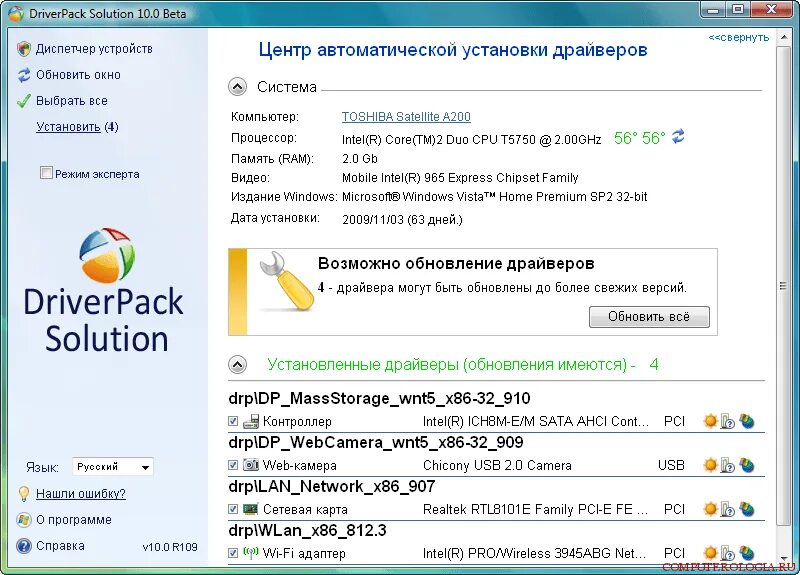The image size is (800, 575).
Task: Click the Обновить окно refresh arrows icon
Action: point(24,75)
